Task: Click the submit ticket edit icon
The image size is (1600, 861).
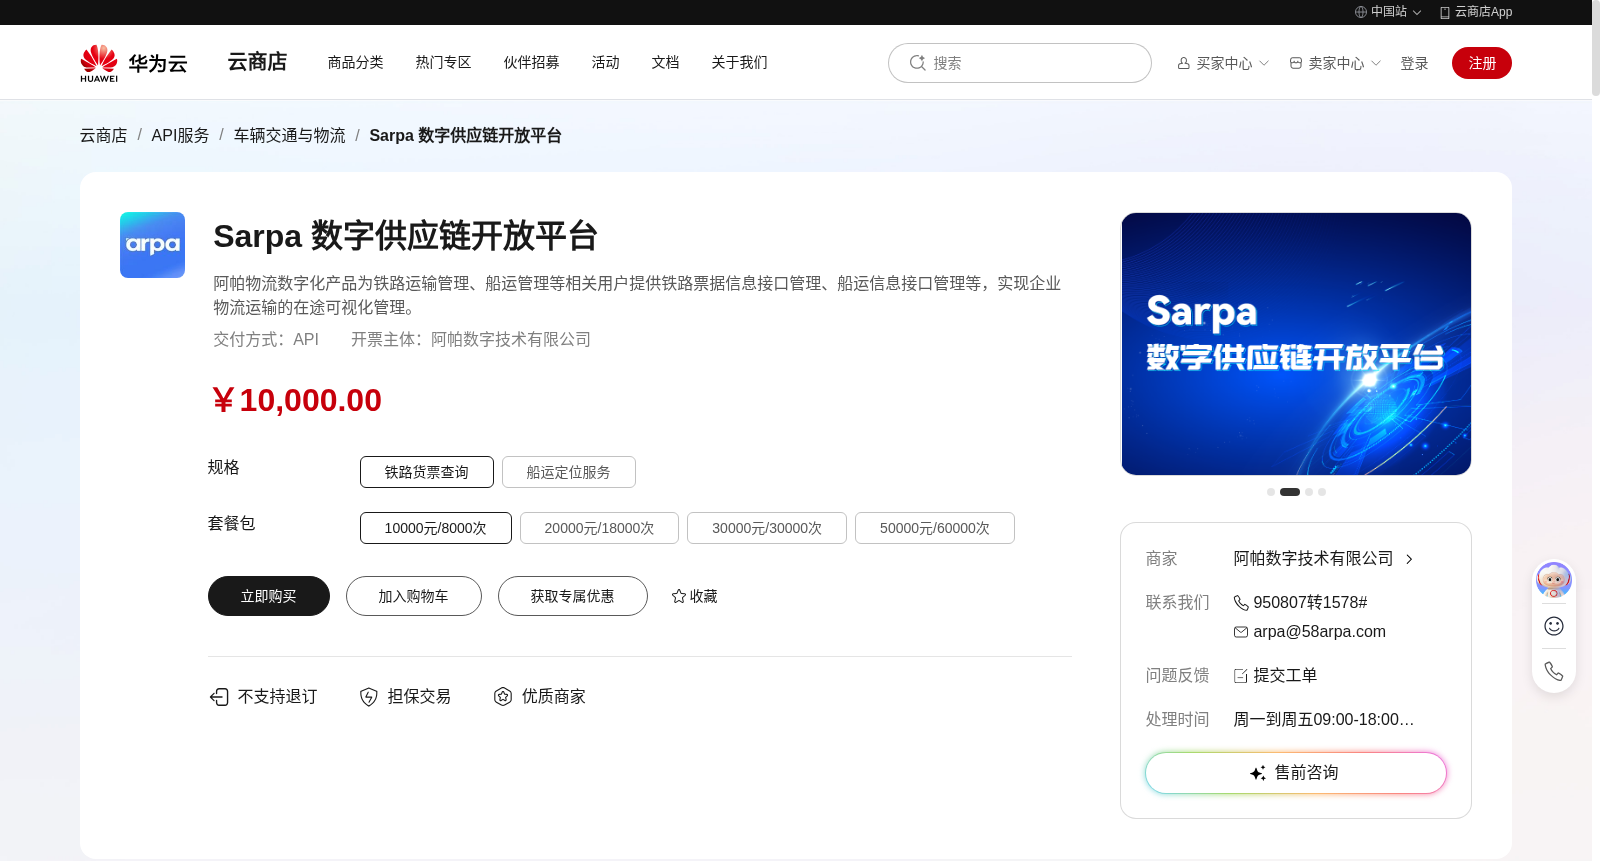Action: [1241, 676]
